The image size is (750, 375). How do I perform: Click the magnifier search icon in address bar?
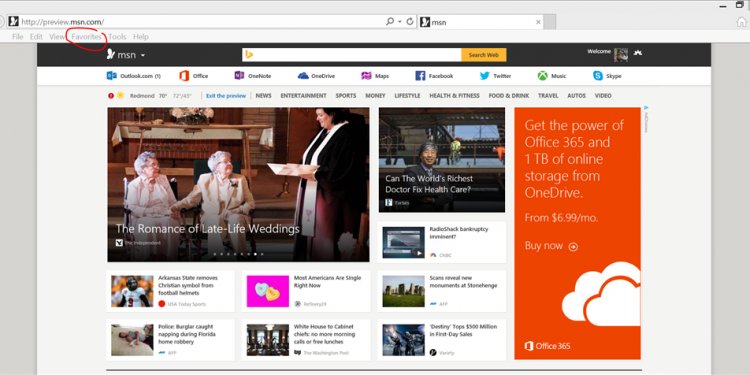click(x=390, y=22)
